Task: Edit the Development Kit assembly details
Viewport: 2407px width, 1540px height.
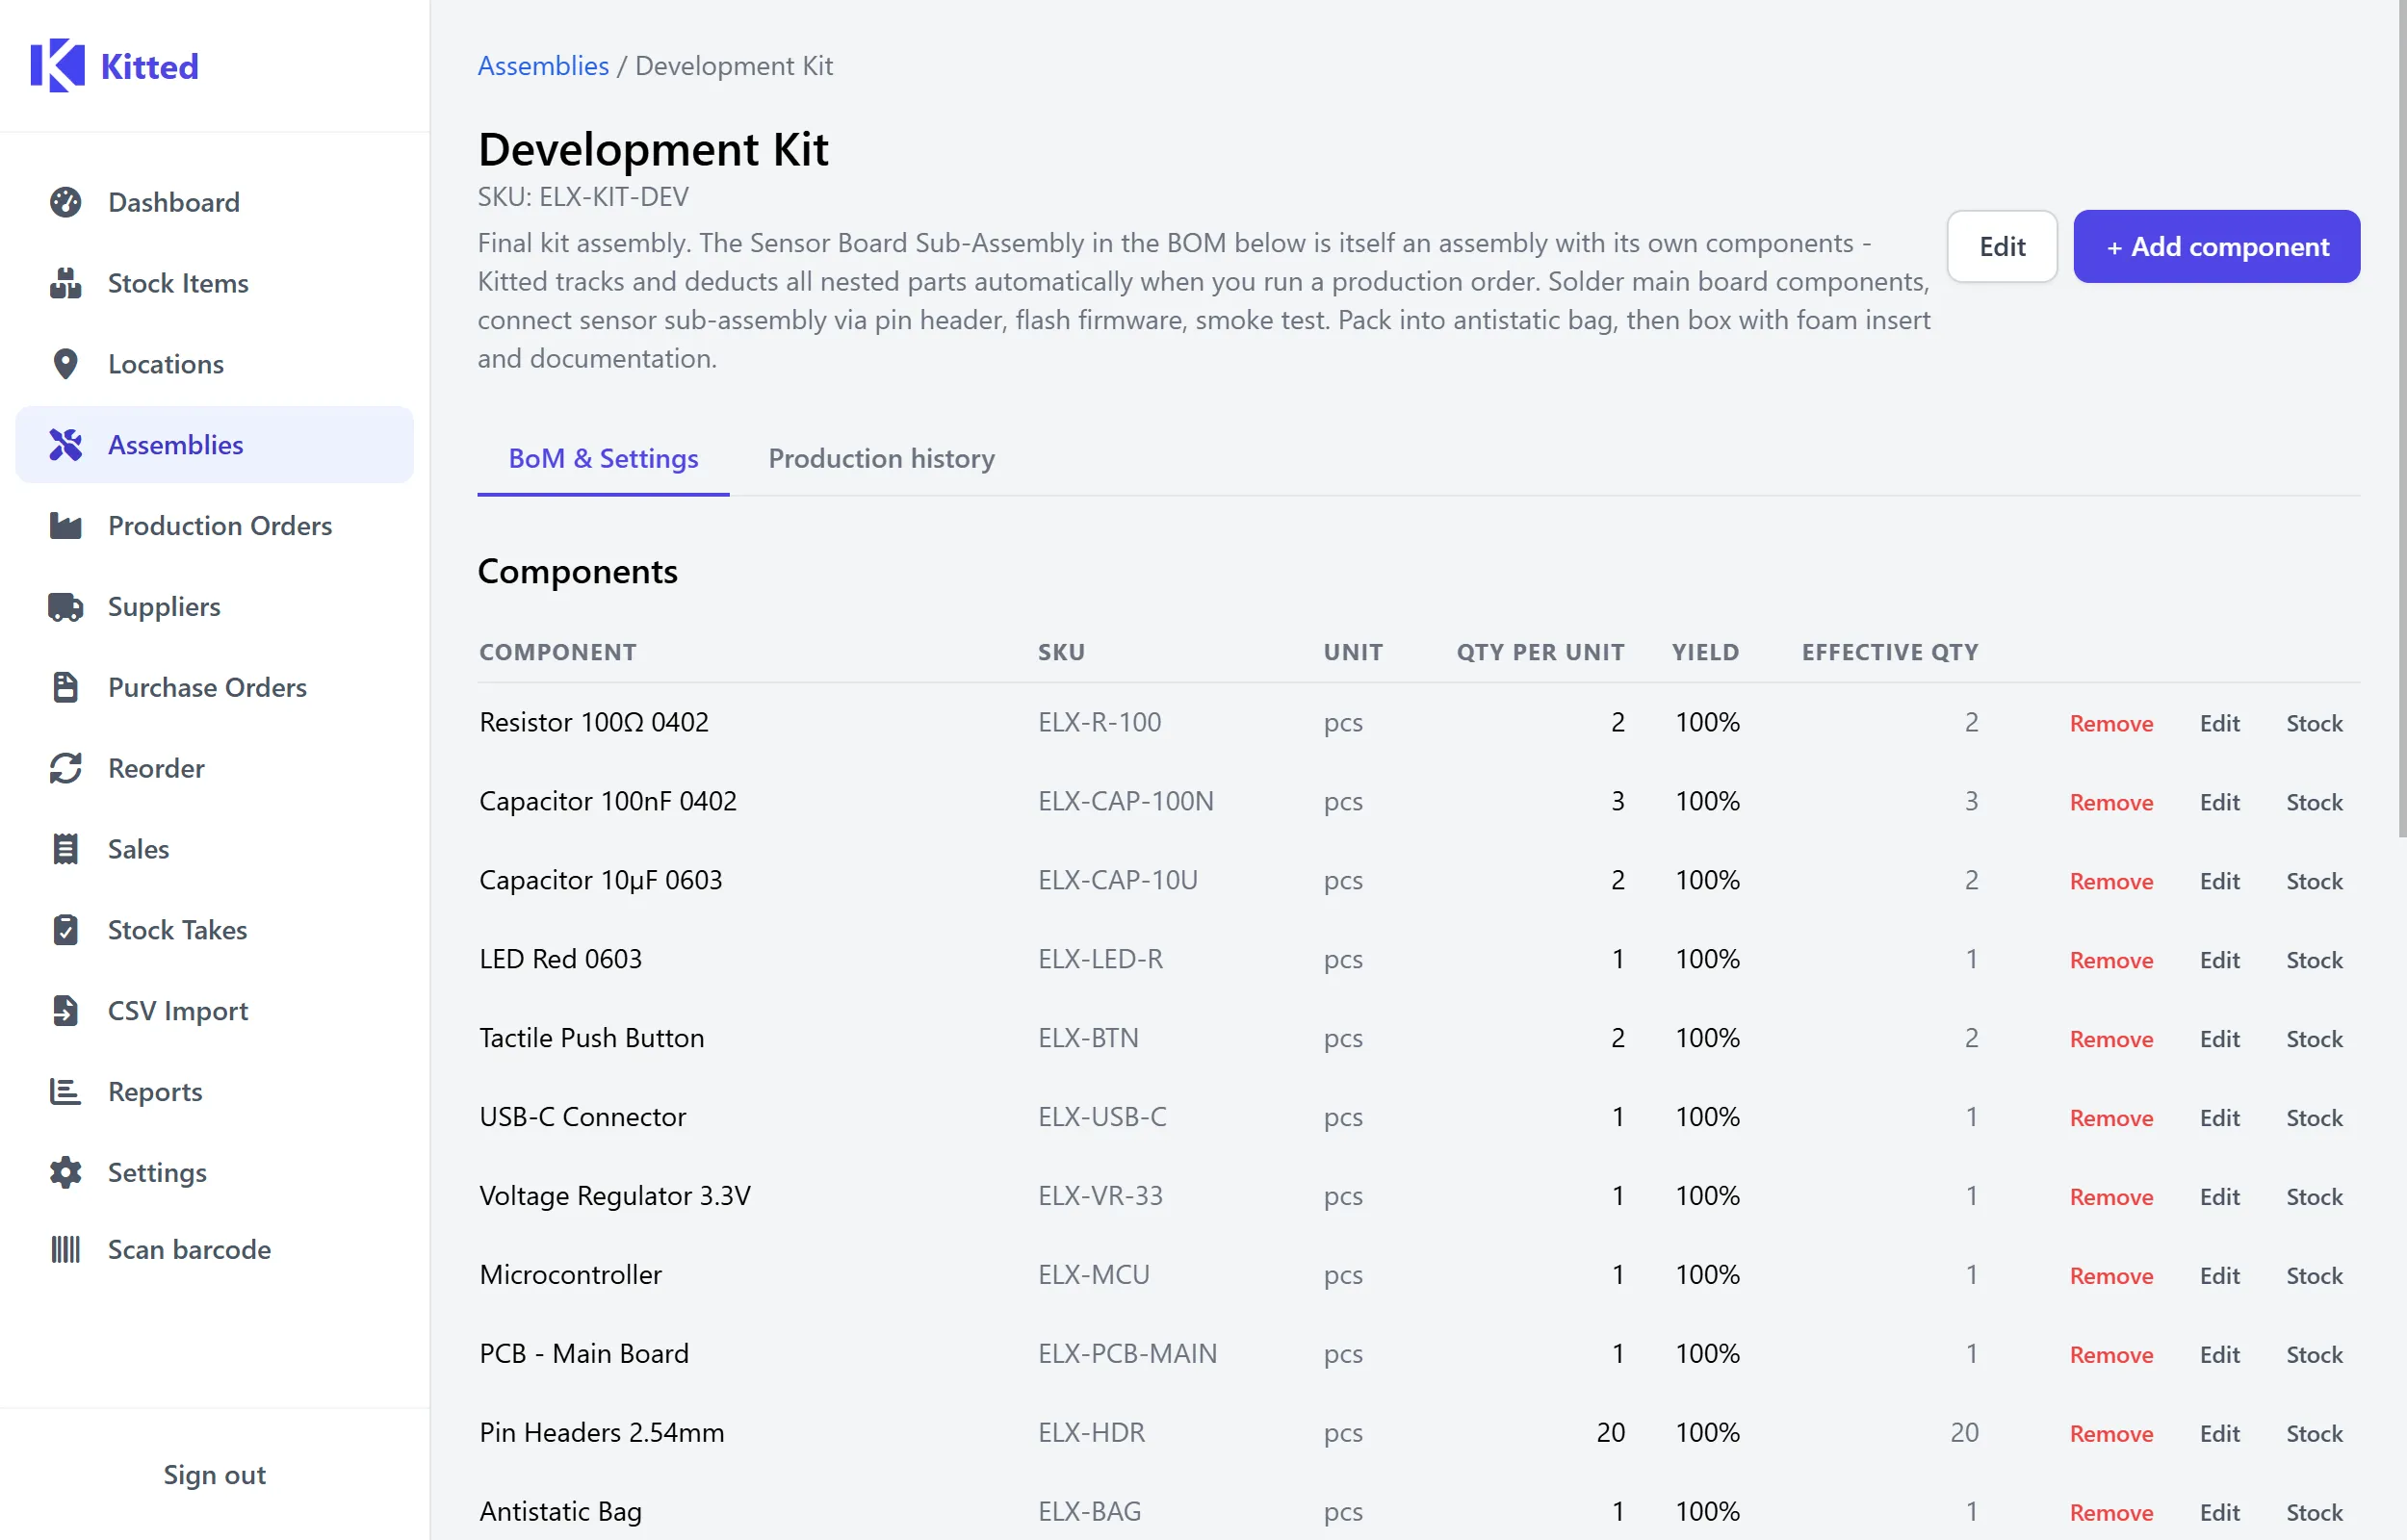Action: pos(2002,246)
